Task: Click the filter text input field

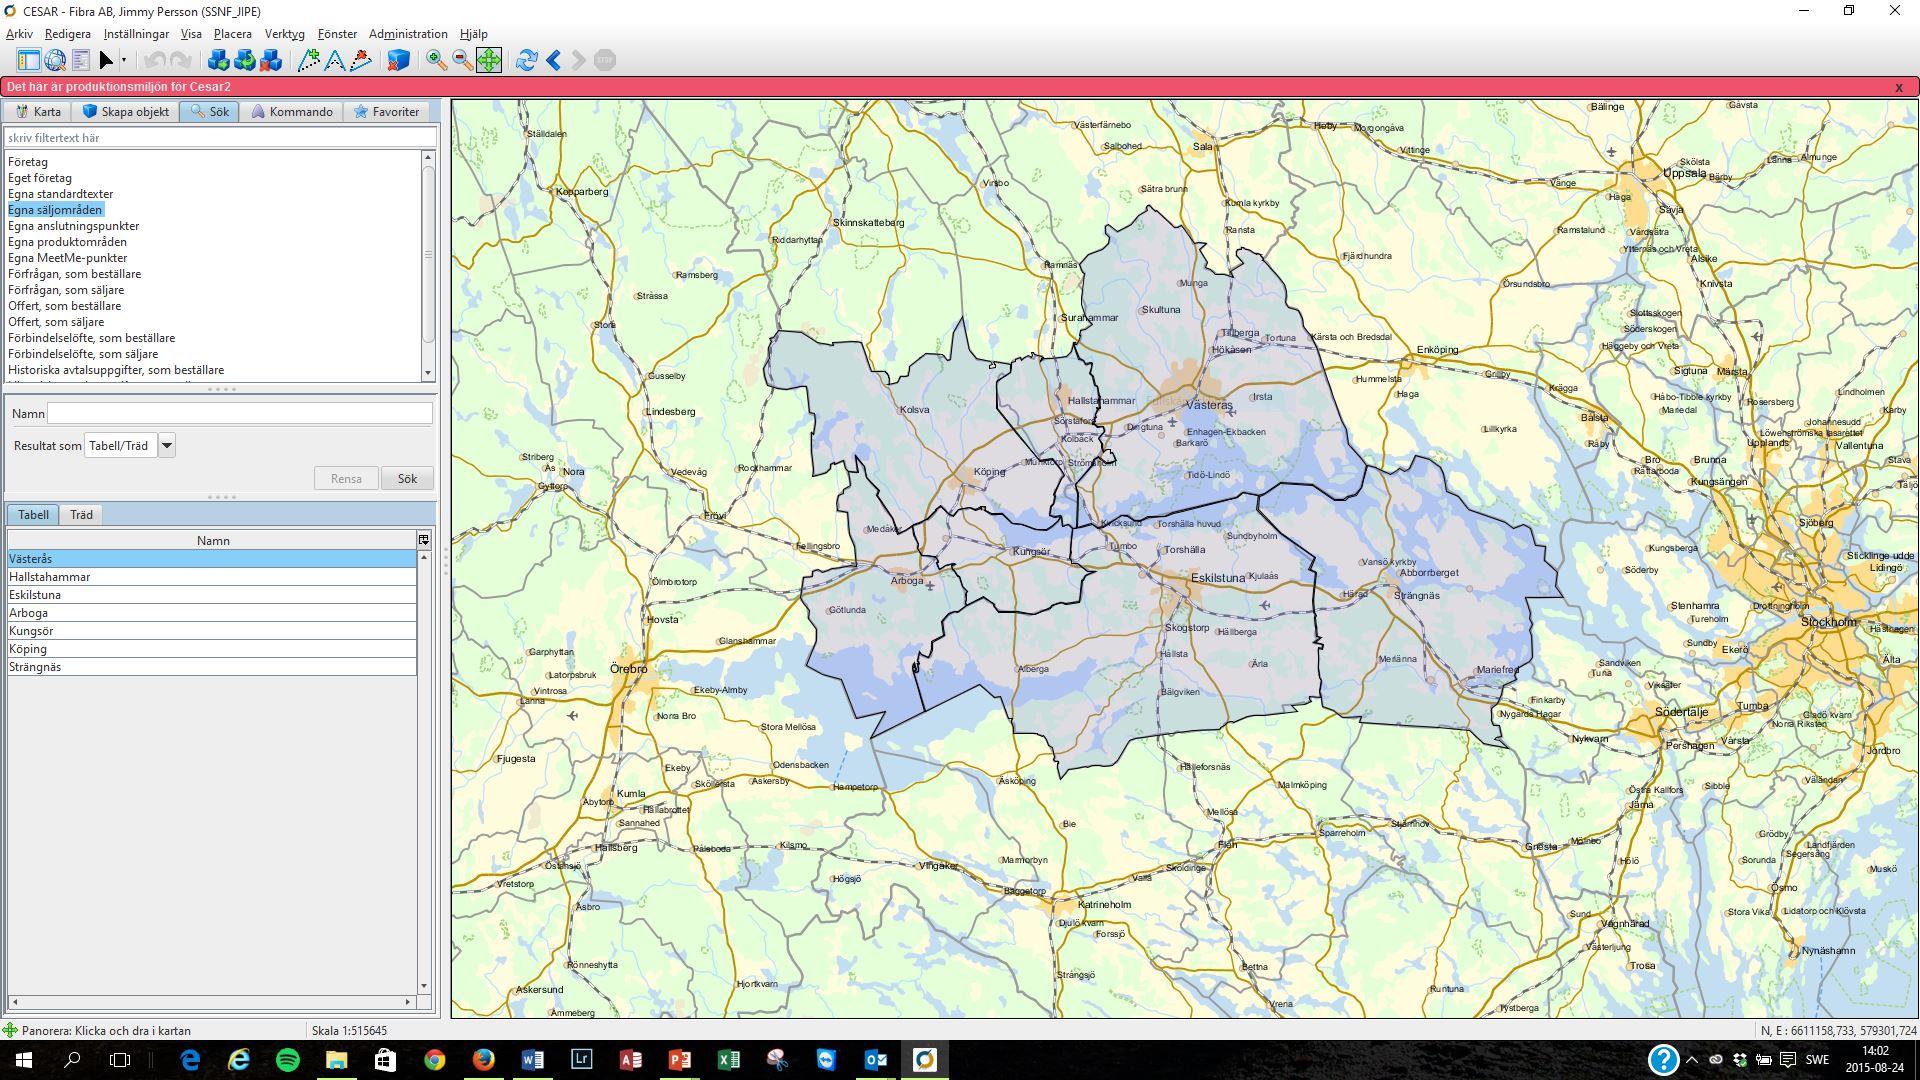Action: pos(221,138)
